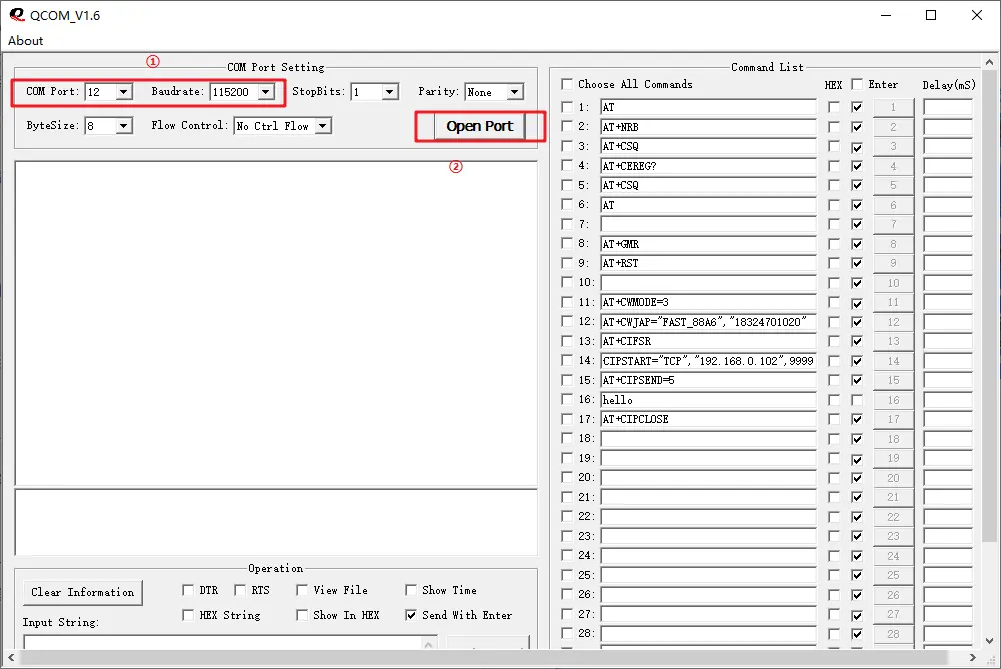Click the vertical scrollbar down arrow

[990, 640]
